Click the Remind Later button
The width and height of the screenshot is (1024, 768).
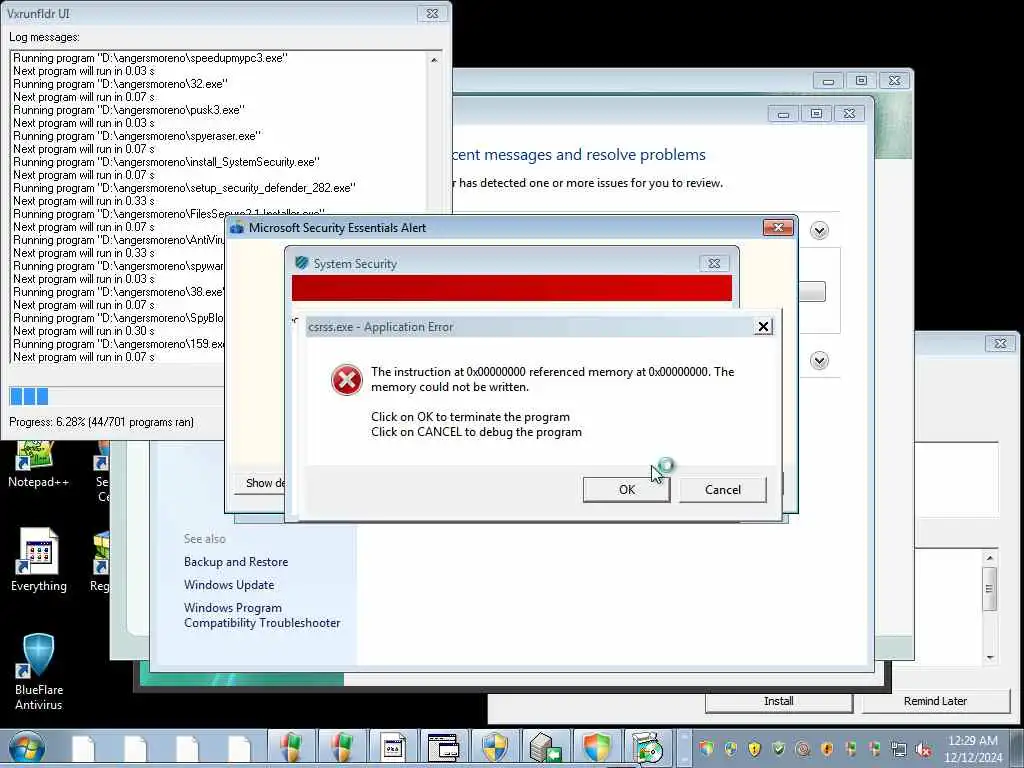(935, 701)
